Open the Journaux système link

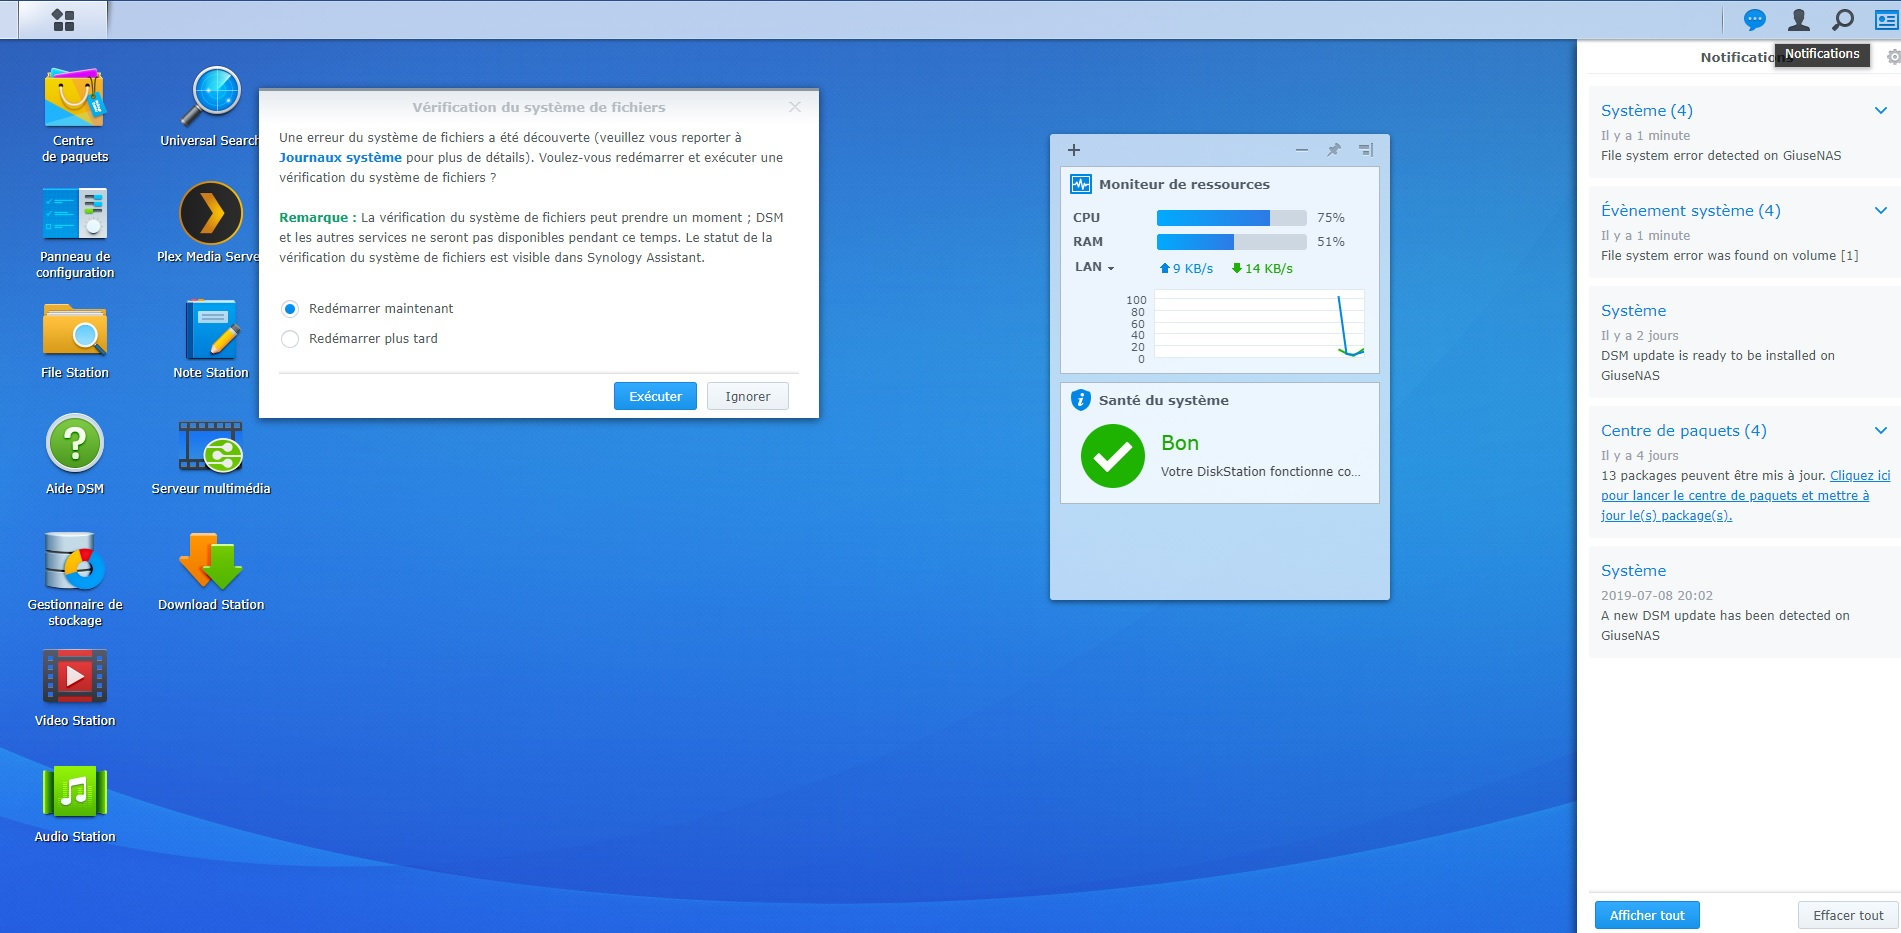click(340, 157)
